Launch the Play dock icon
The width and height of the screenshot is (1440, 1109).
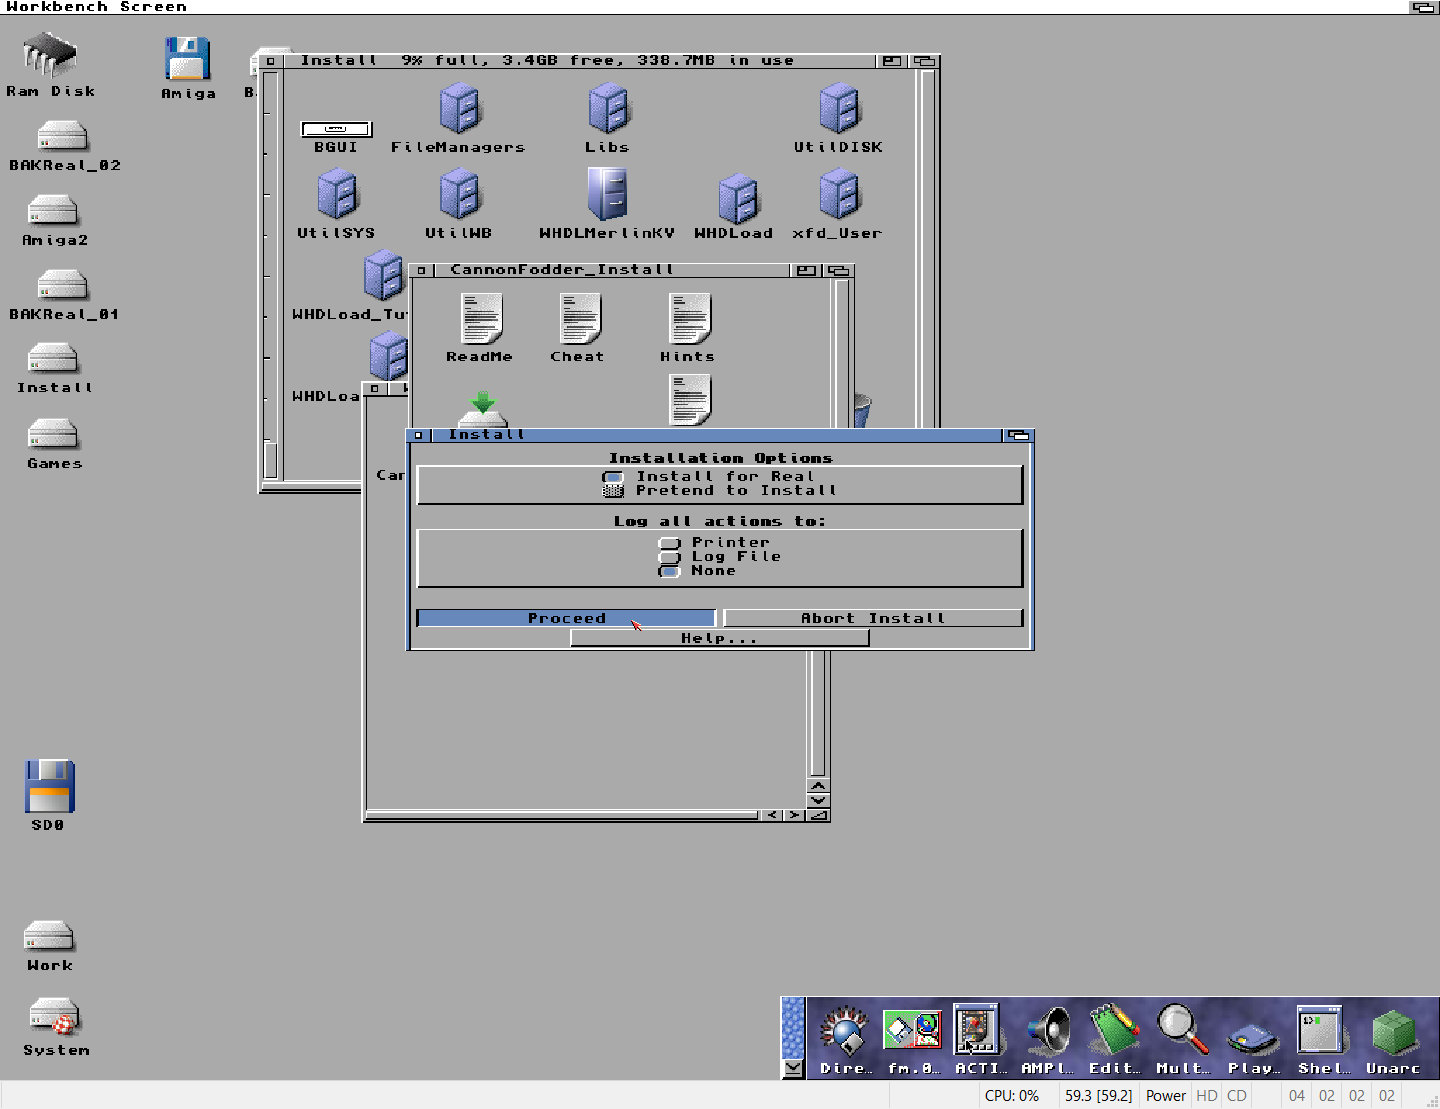point(1252,1038)
